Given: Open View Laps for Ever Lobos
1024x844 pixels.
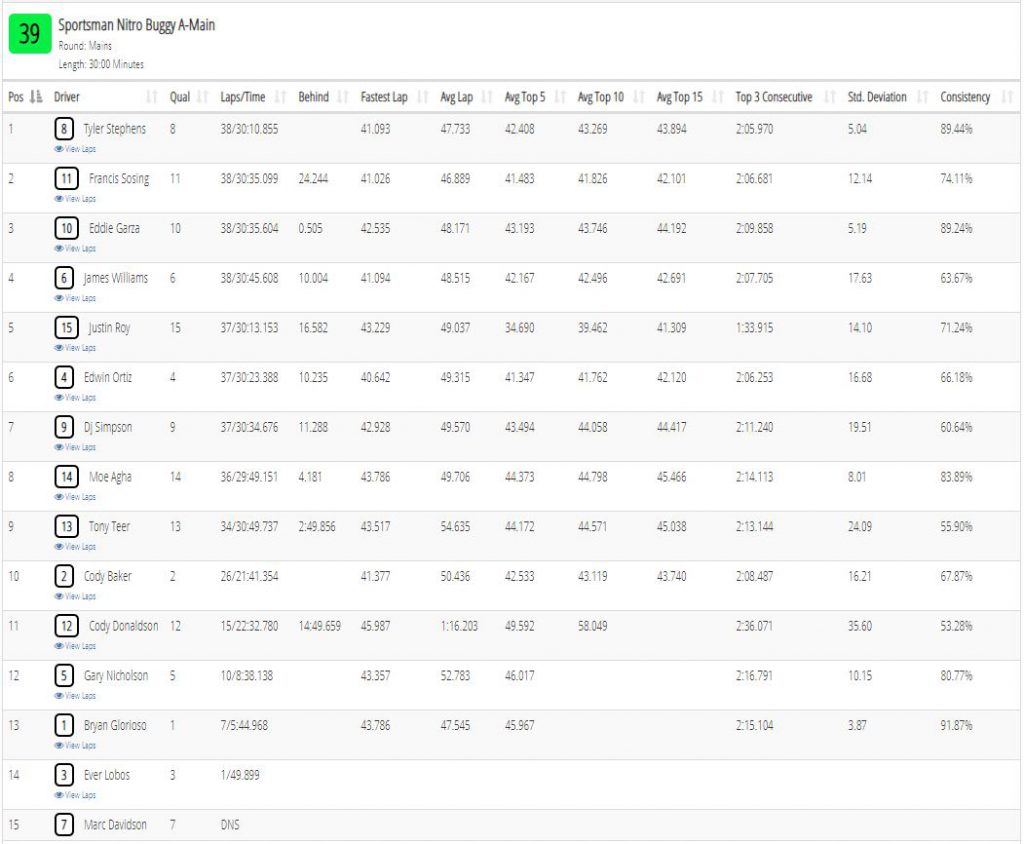Looking at the screenshot, I should [x=75, y=795].
